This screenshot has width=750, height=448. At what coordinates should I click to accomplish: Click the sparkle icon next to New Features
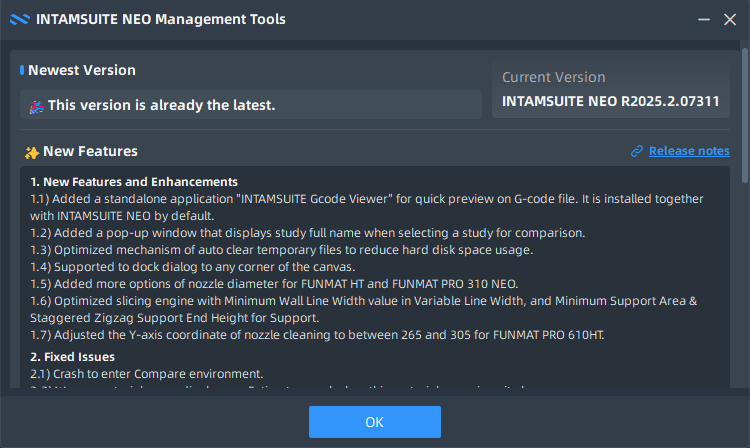(x=32, y=153)
